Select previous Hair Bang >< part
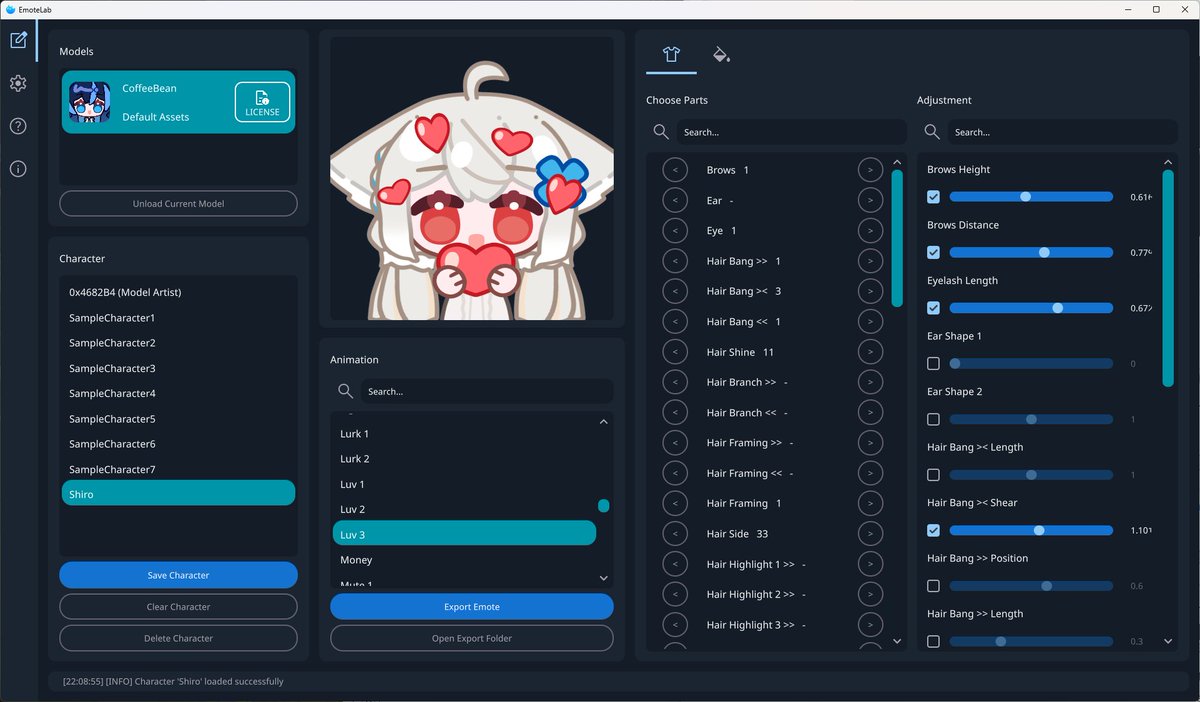This screenshot has width=1200, height=702. pyautogui.click(x=675, y=291)
